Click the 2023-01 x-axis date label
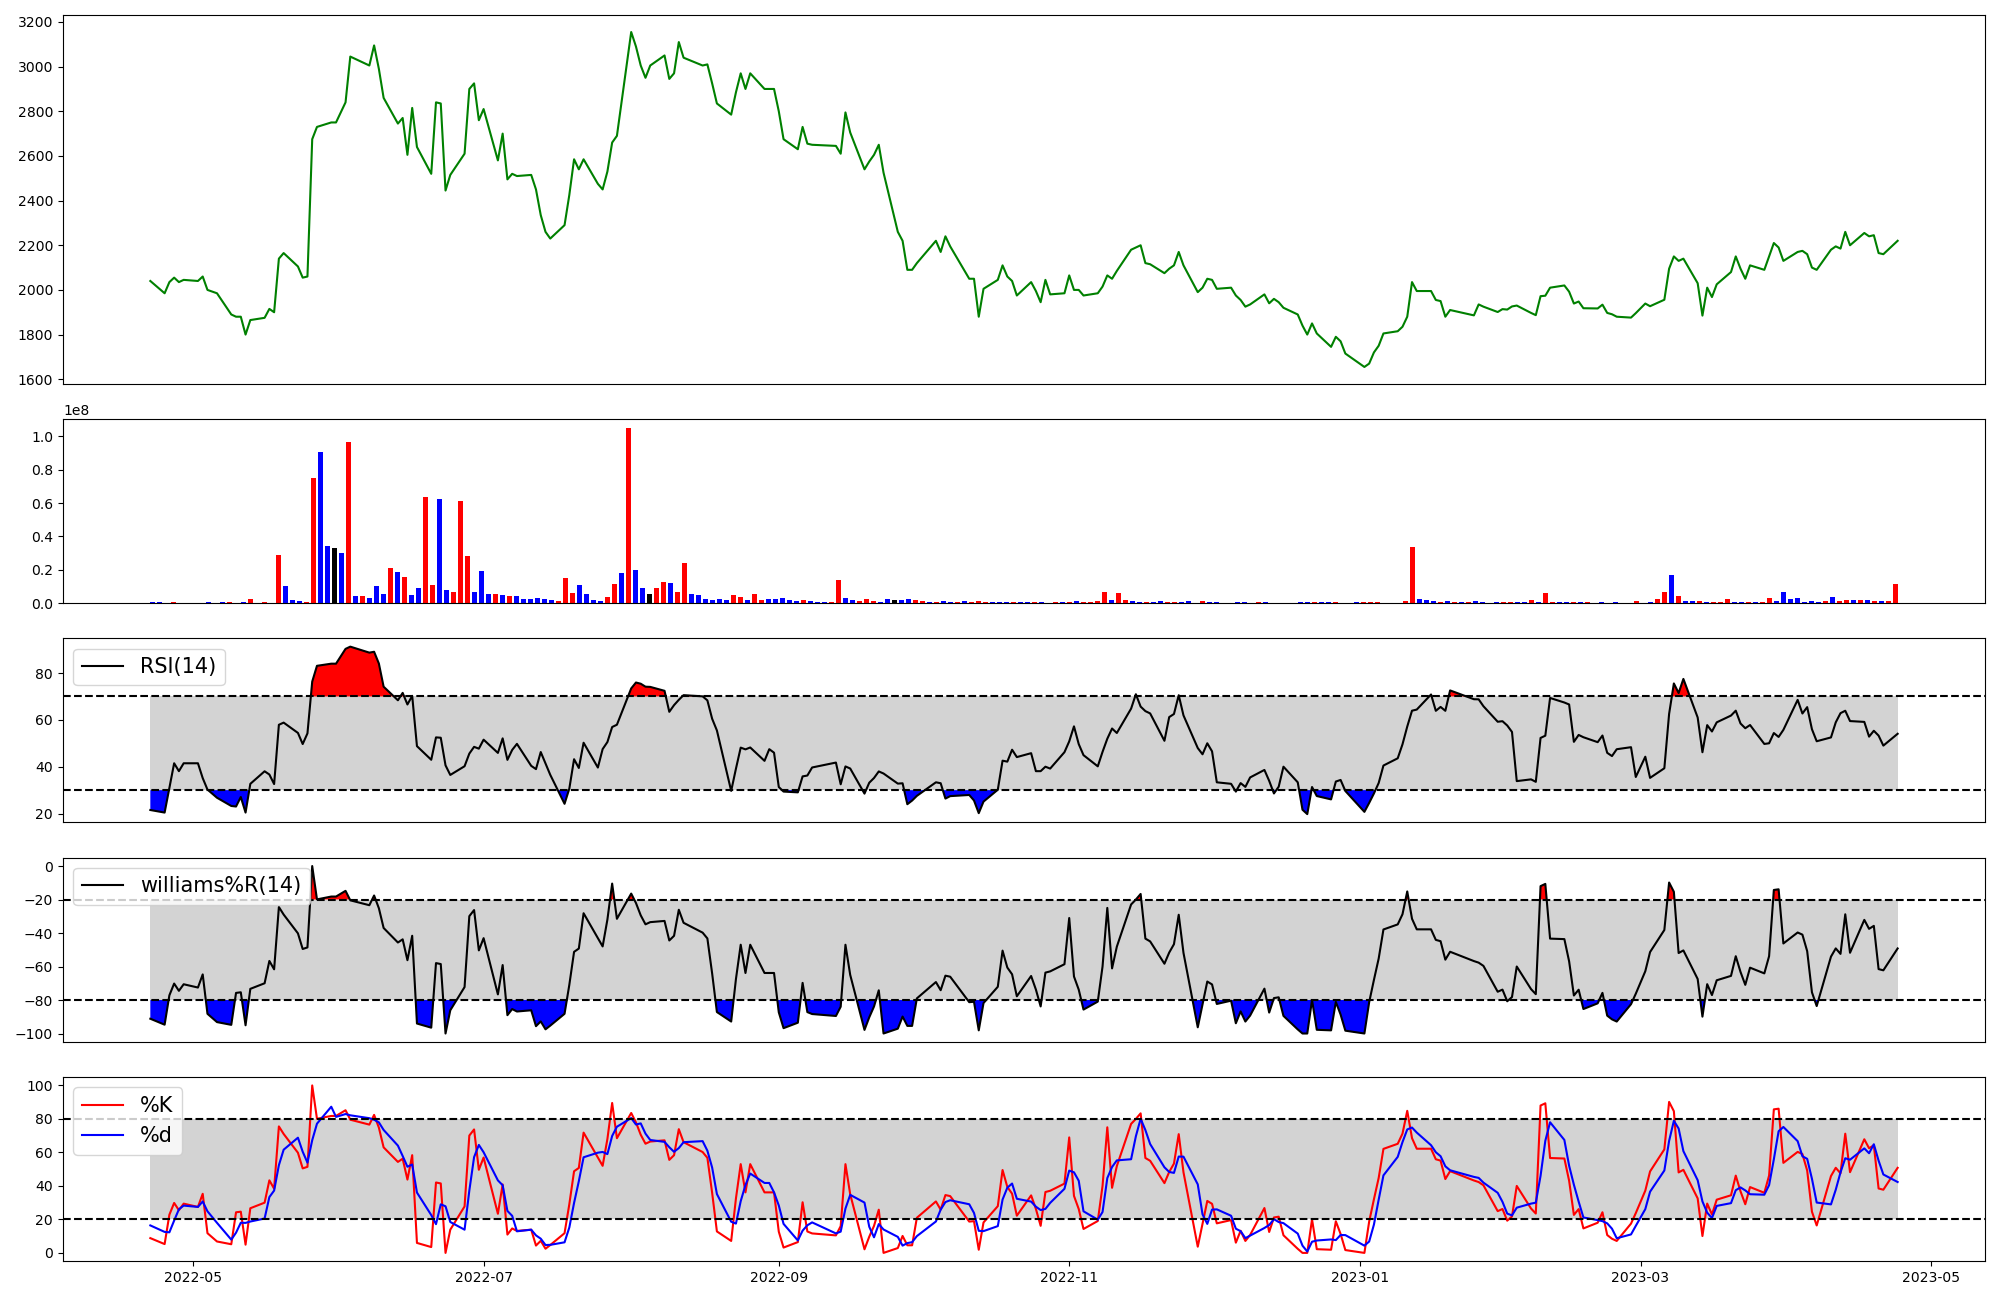This screenshot has width=2000, height=1300. coord(1361,1277)
